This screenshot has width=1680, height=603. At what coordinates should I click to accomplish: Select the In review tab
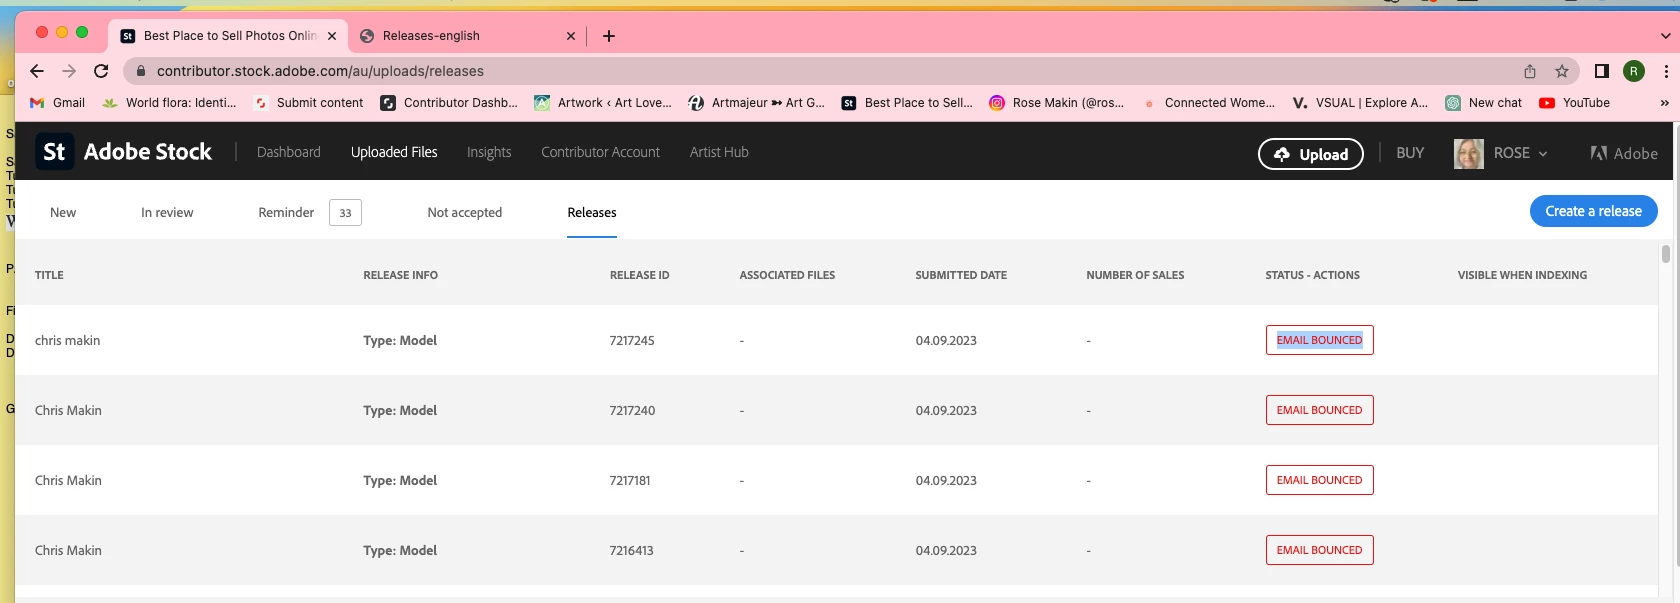(x=167, y=213)
